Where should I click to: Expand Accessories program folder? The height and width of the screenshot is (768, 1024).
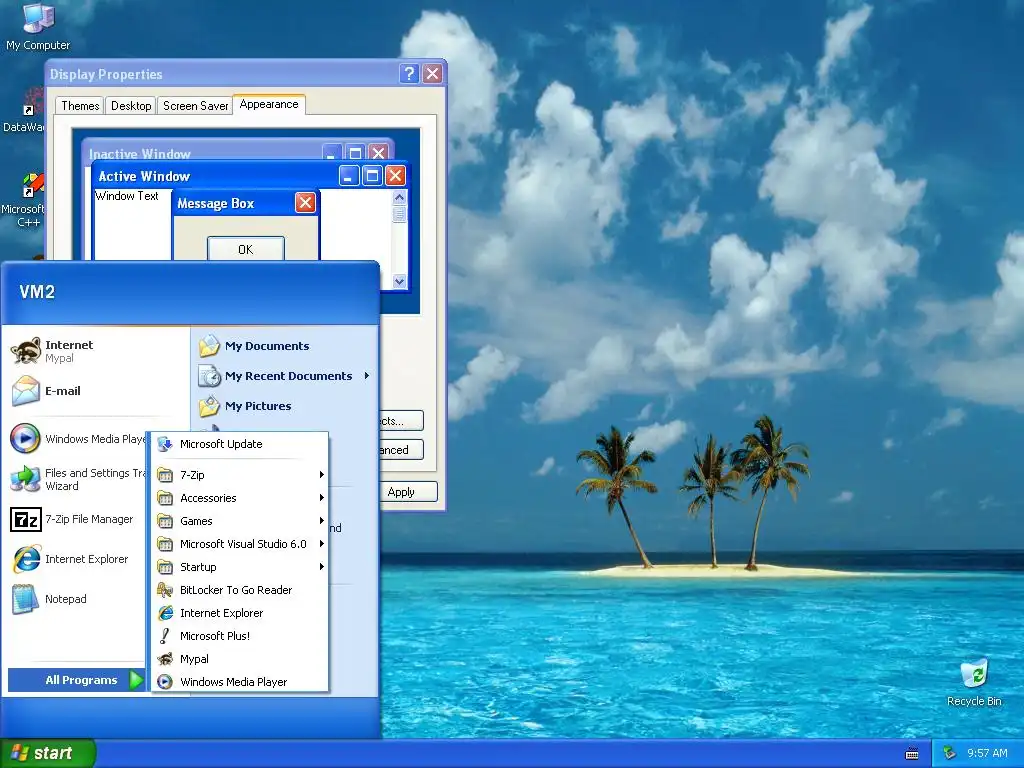click(x=240, y=498)
